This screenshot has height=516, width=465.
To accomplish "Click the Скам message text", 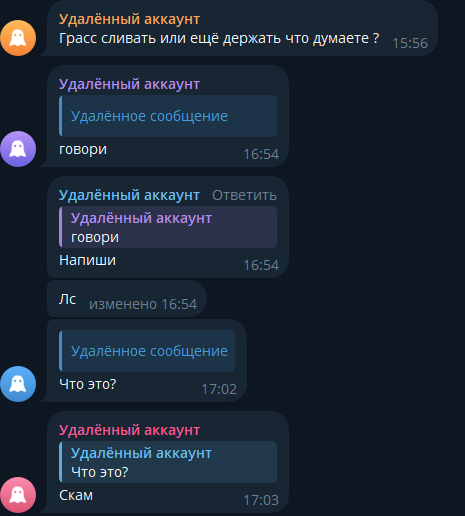I will tap(76, 495).
